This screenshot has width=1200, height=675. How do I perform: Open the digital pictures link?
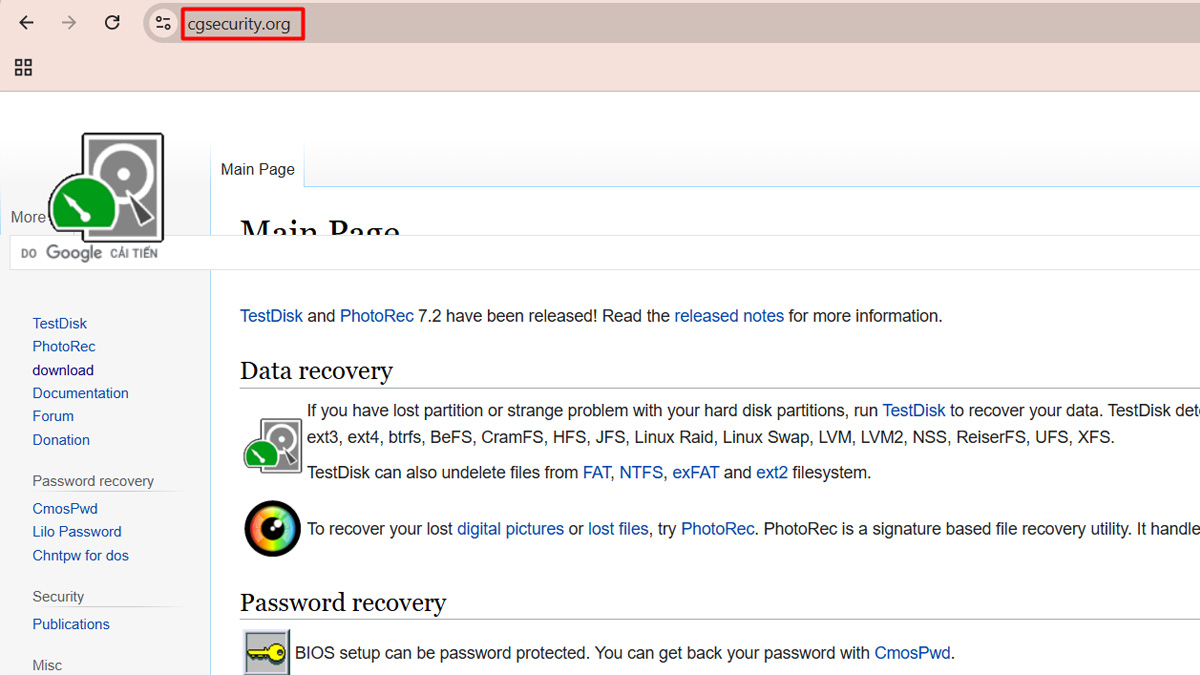(511, 529)
